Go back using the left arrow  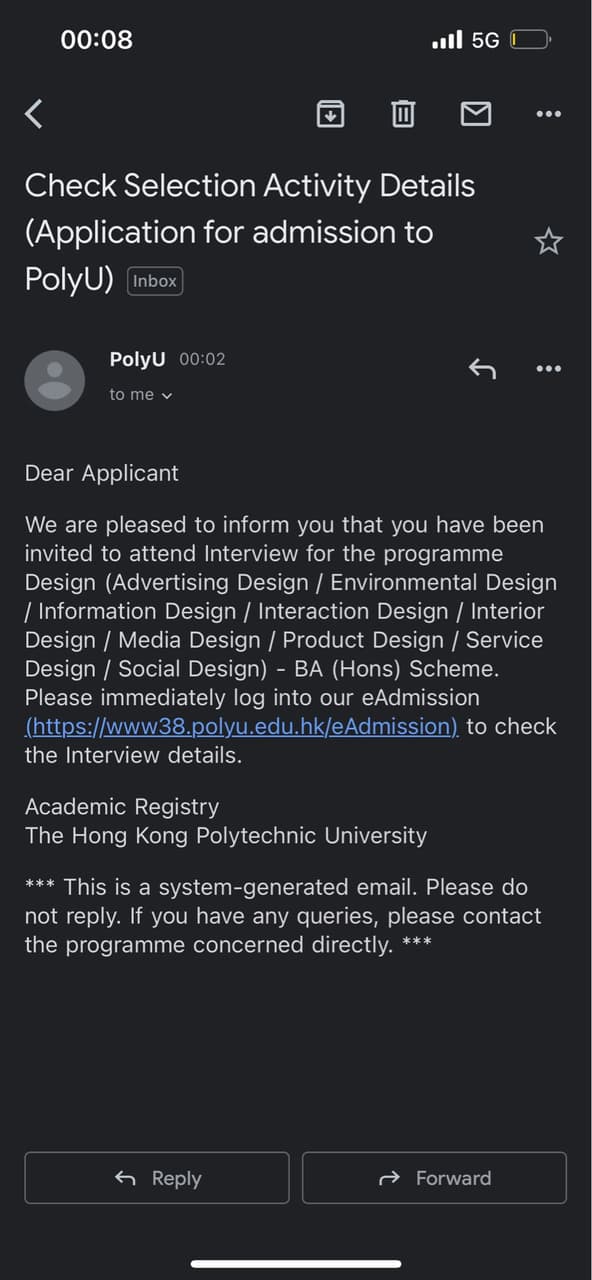pos(34,114)
